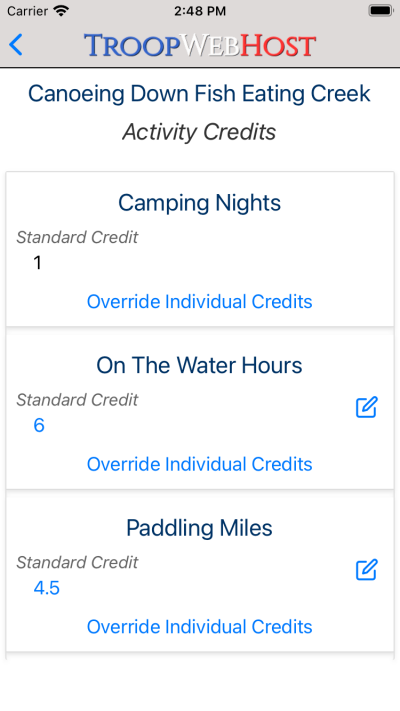Tap the battery indicator icon
Screen dimensions: 400x711
(x=380, y=10)
